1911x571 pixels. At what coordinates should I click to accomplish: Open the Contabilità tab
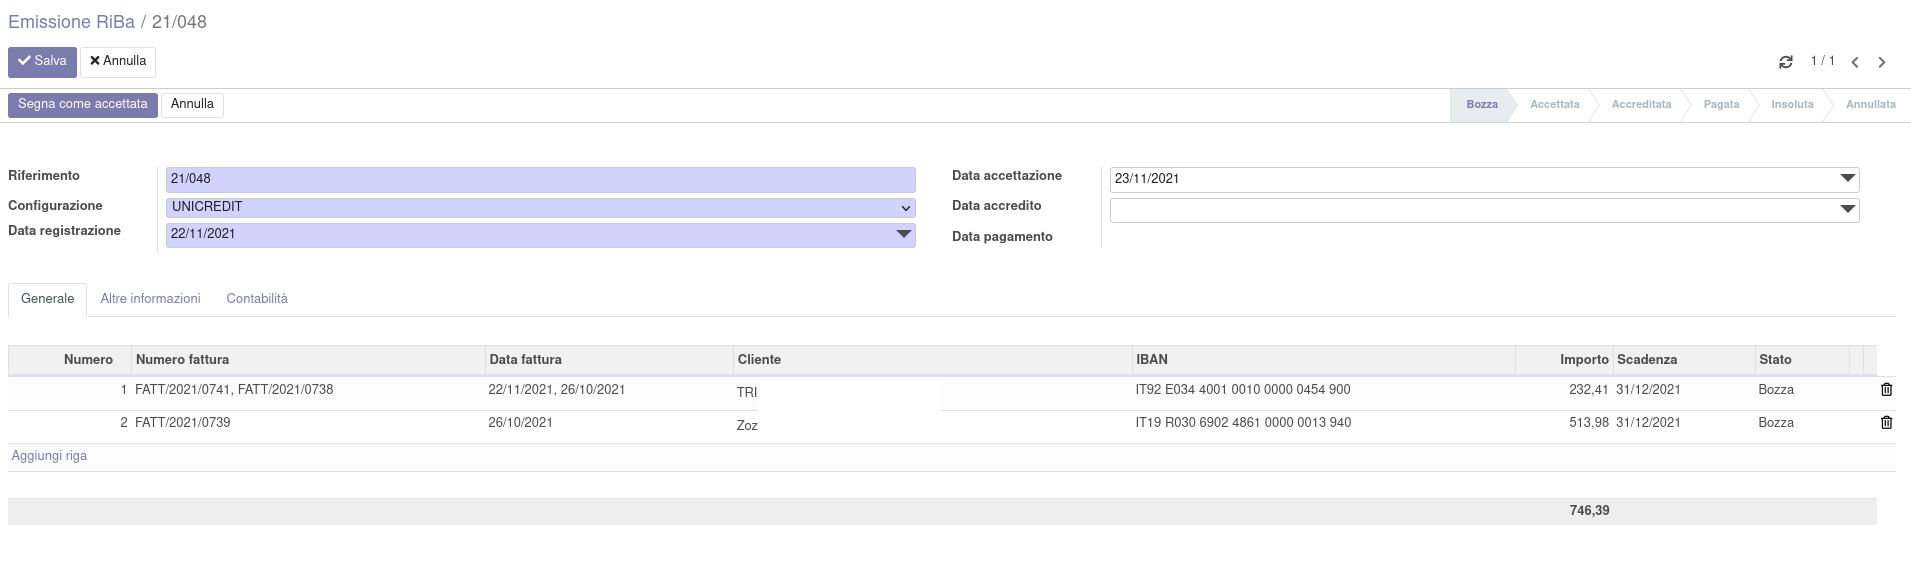click(x=257, y=299)
